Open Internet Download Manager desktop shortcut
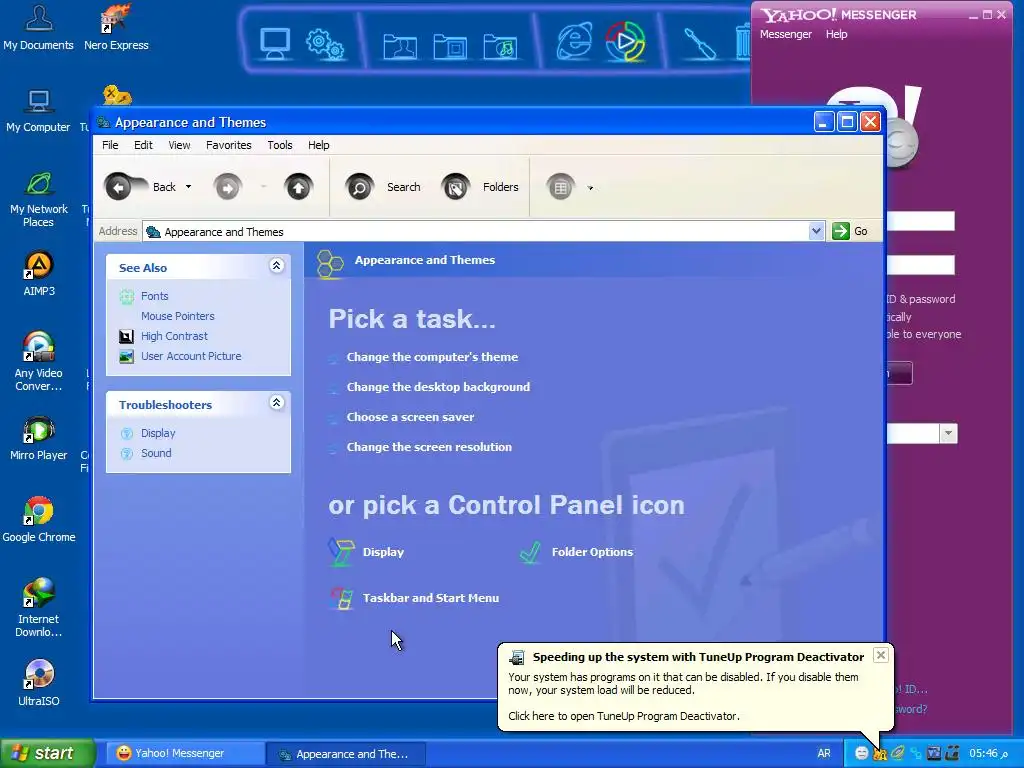1024x768 pixels. 39,608
